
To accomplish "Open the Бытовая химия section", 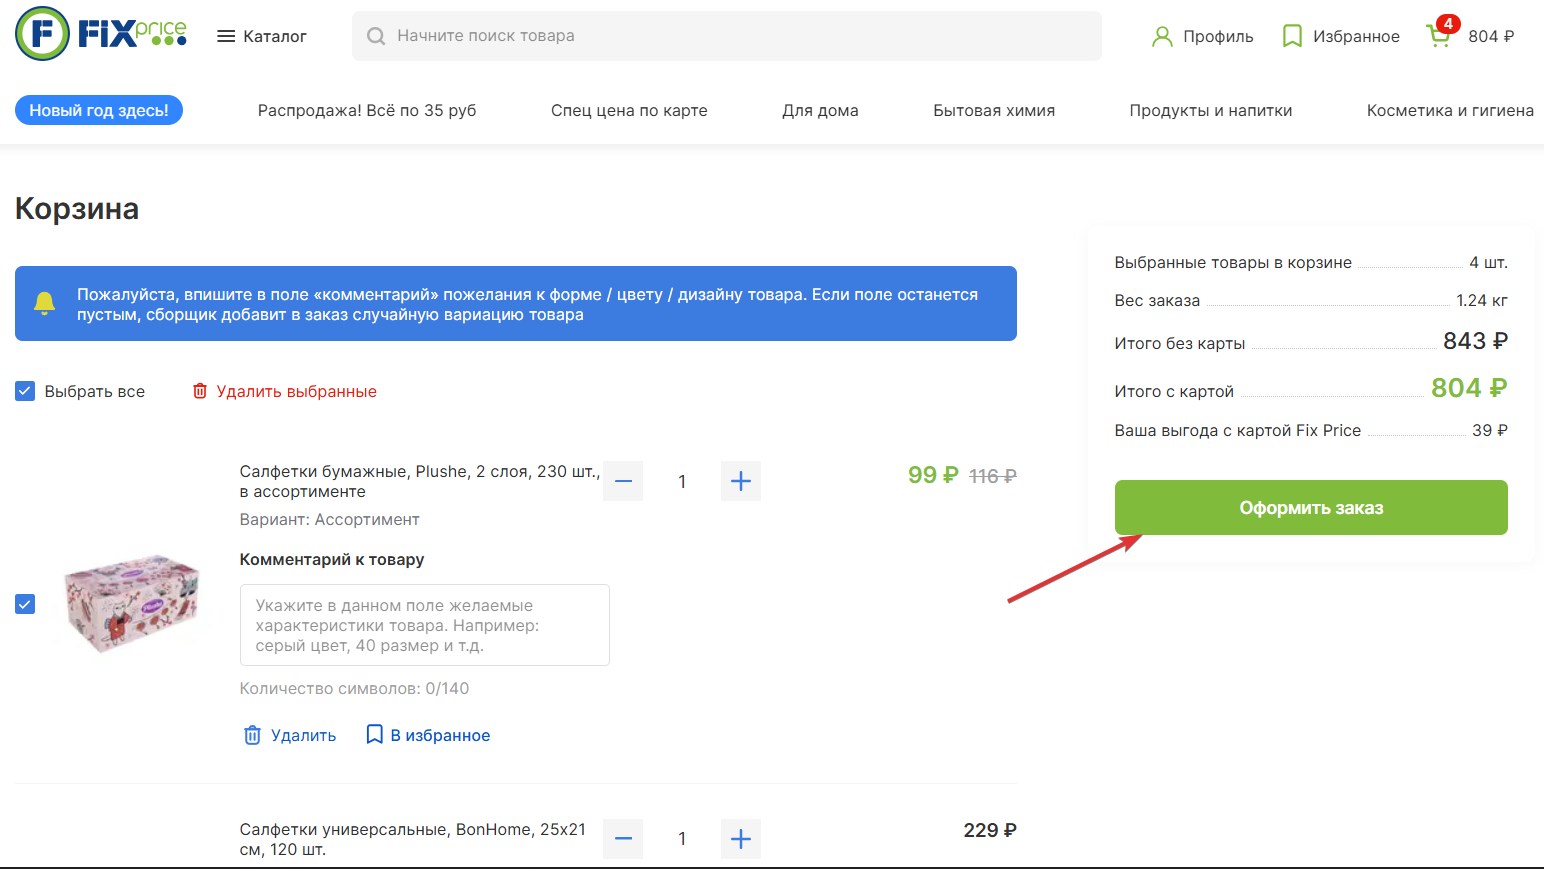I will [993, 110].
